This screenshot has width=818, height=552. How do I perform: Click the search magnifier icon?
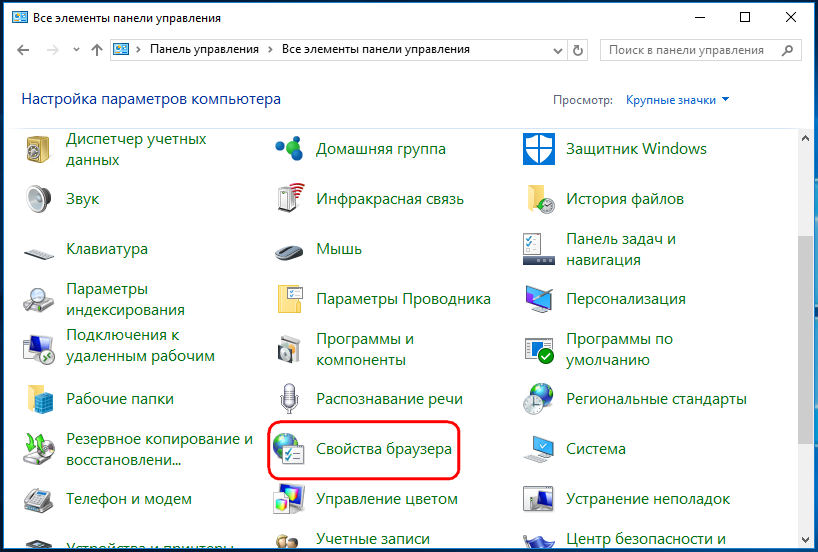[788, 50]
